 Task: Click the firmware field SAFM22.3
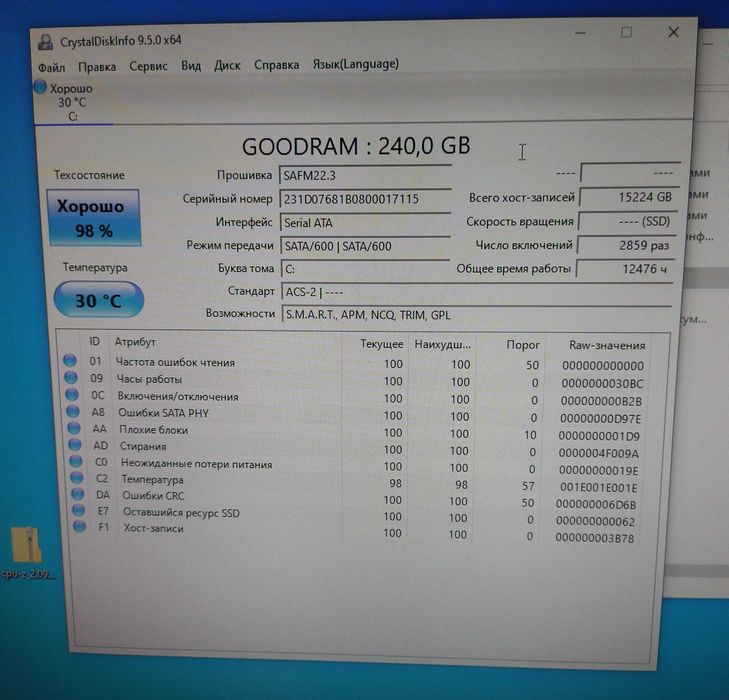tap(365, 175)
